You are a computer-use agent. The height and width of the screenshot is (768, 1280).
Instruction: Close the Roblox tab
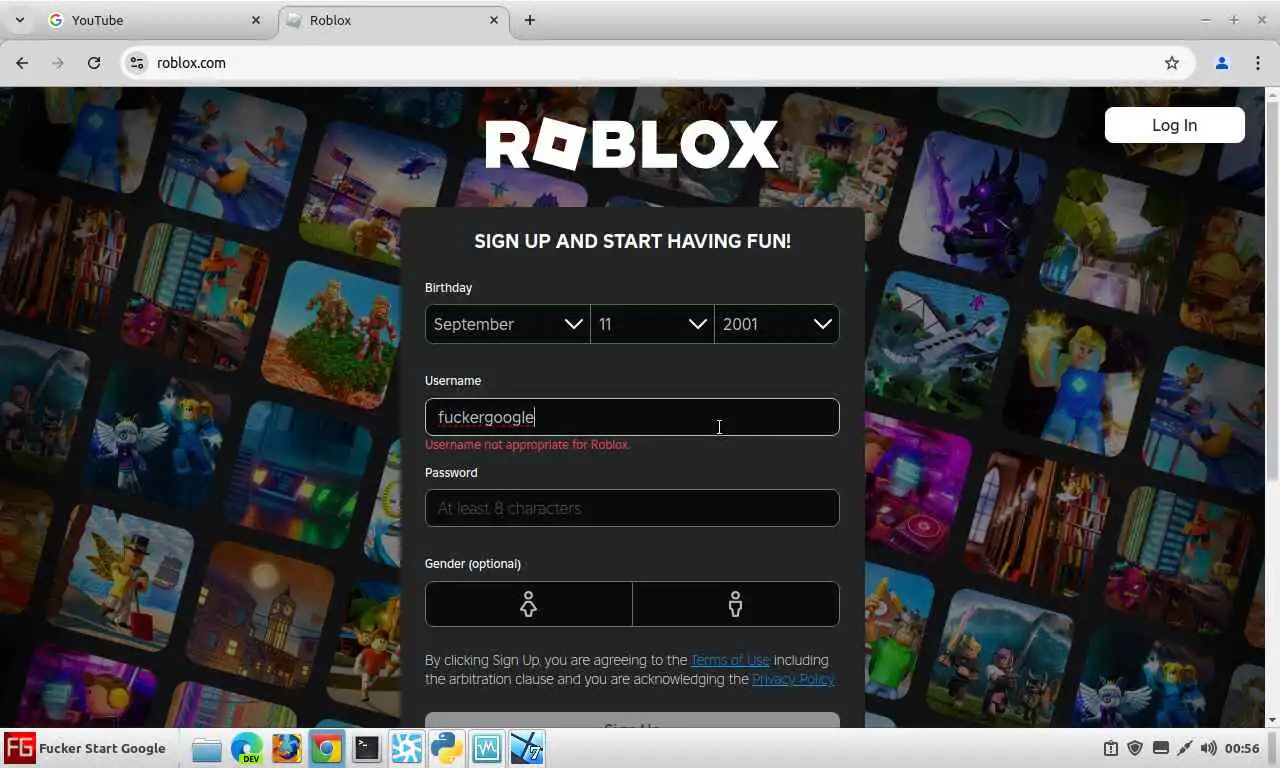494,20
